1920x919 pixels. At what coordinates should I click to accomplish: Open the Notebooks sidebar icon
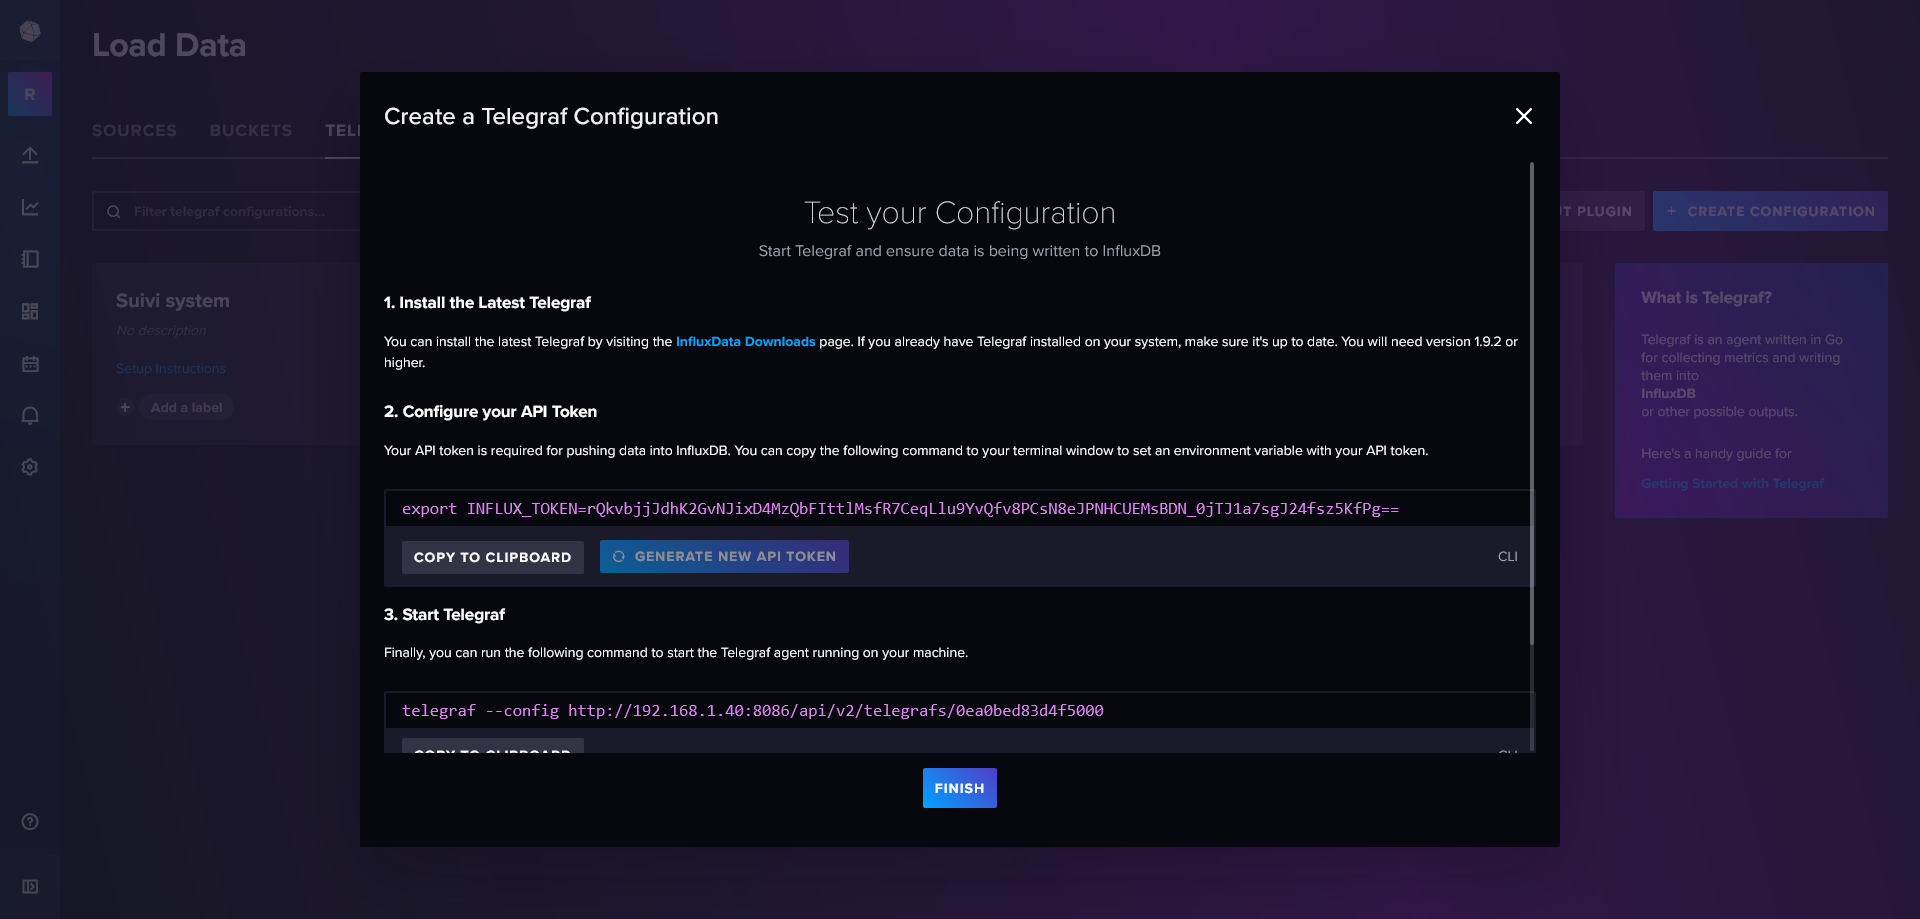click(x=30, y=259)
